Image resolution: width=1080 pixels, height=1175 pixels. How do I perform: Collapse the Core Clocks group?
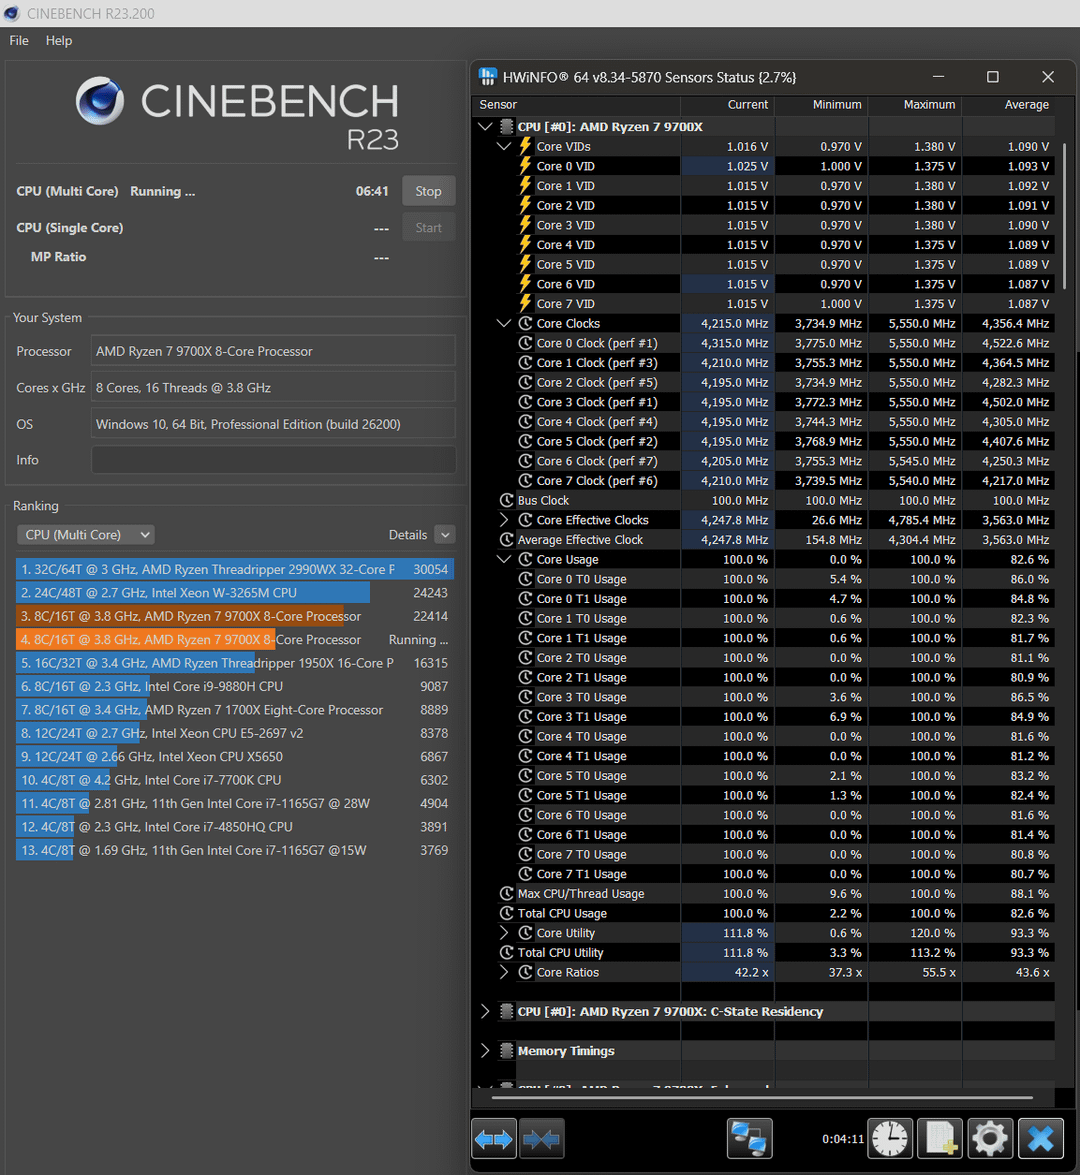(505, 324)
